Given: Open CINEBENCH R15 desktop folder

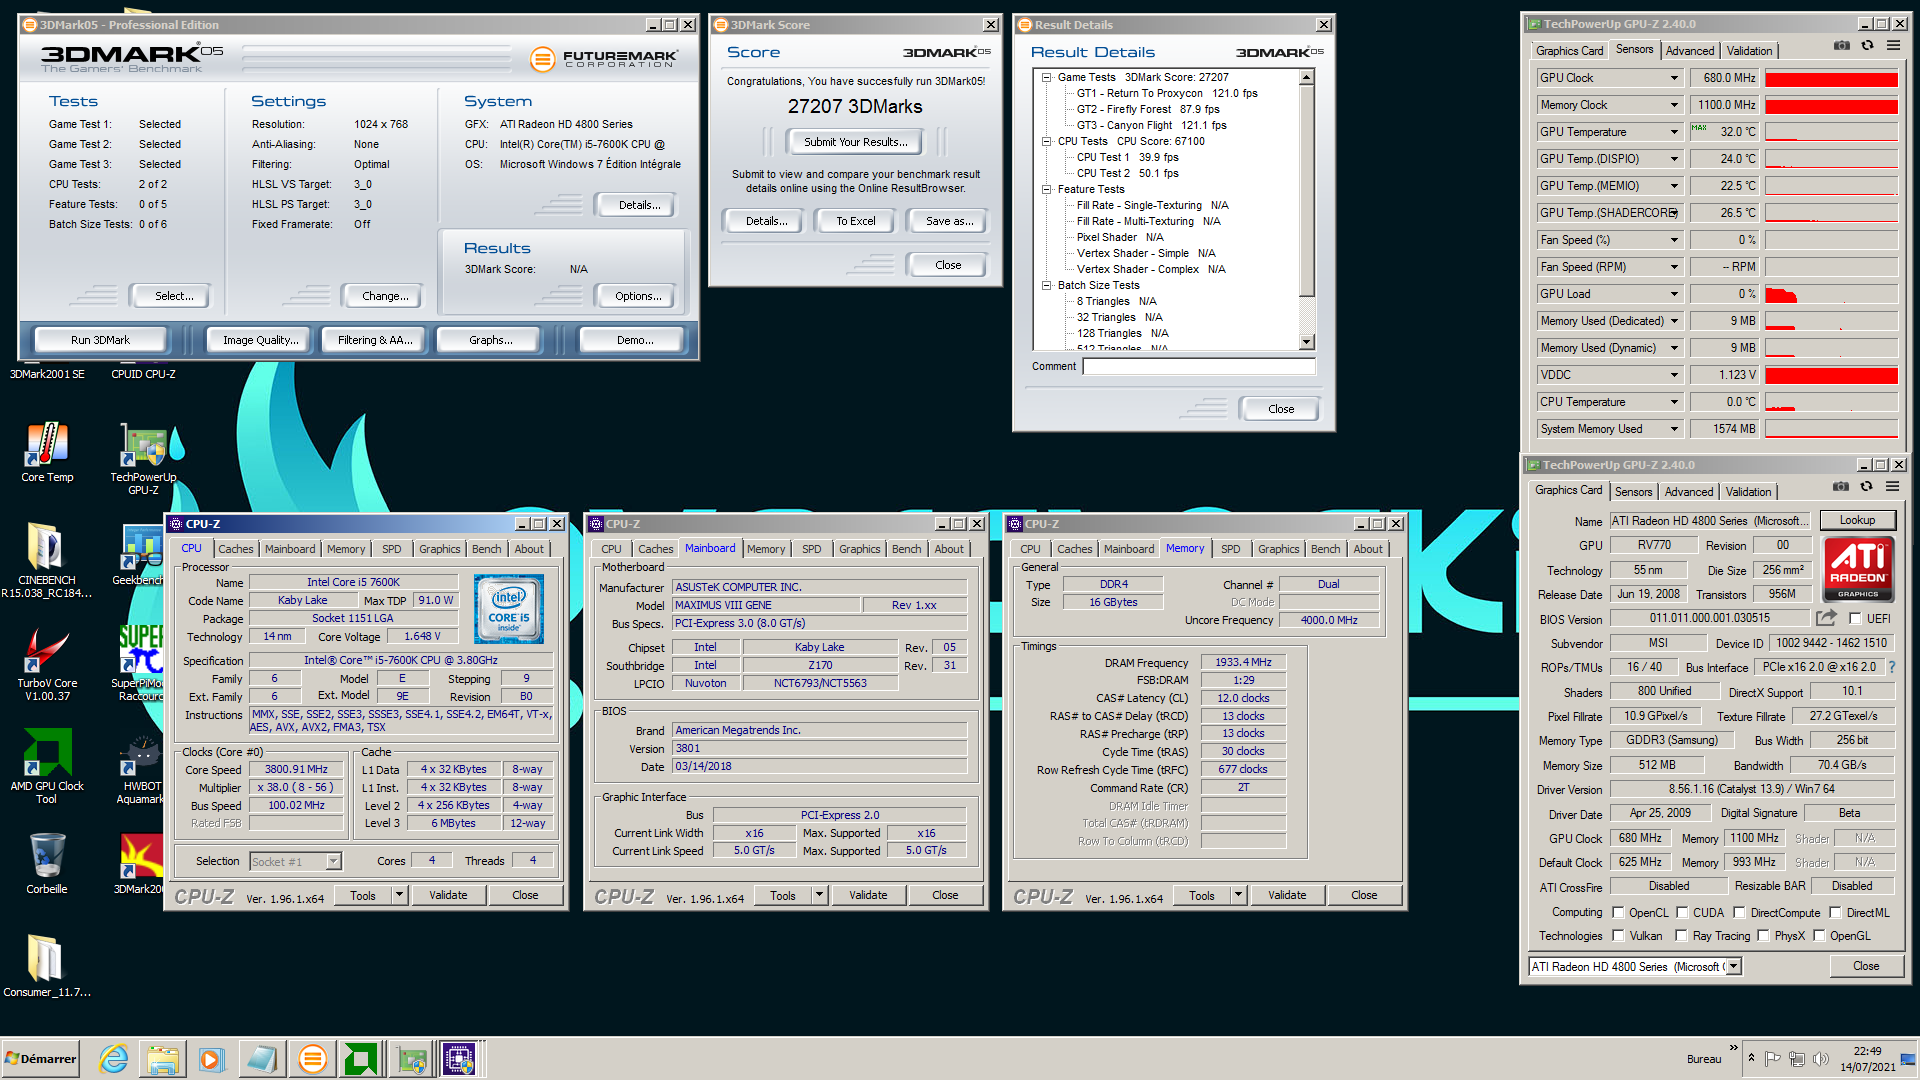Looking at the screenshot, I should pos(47,560).
